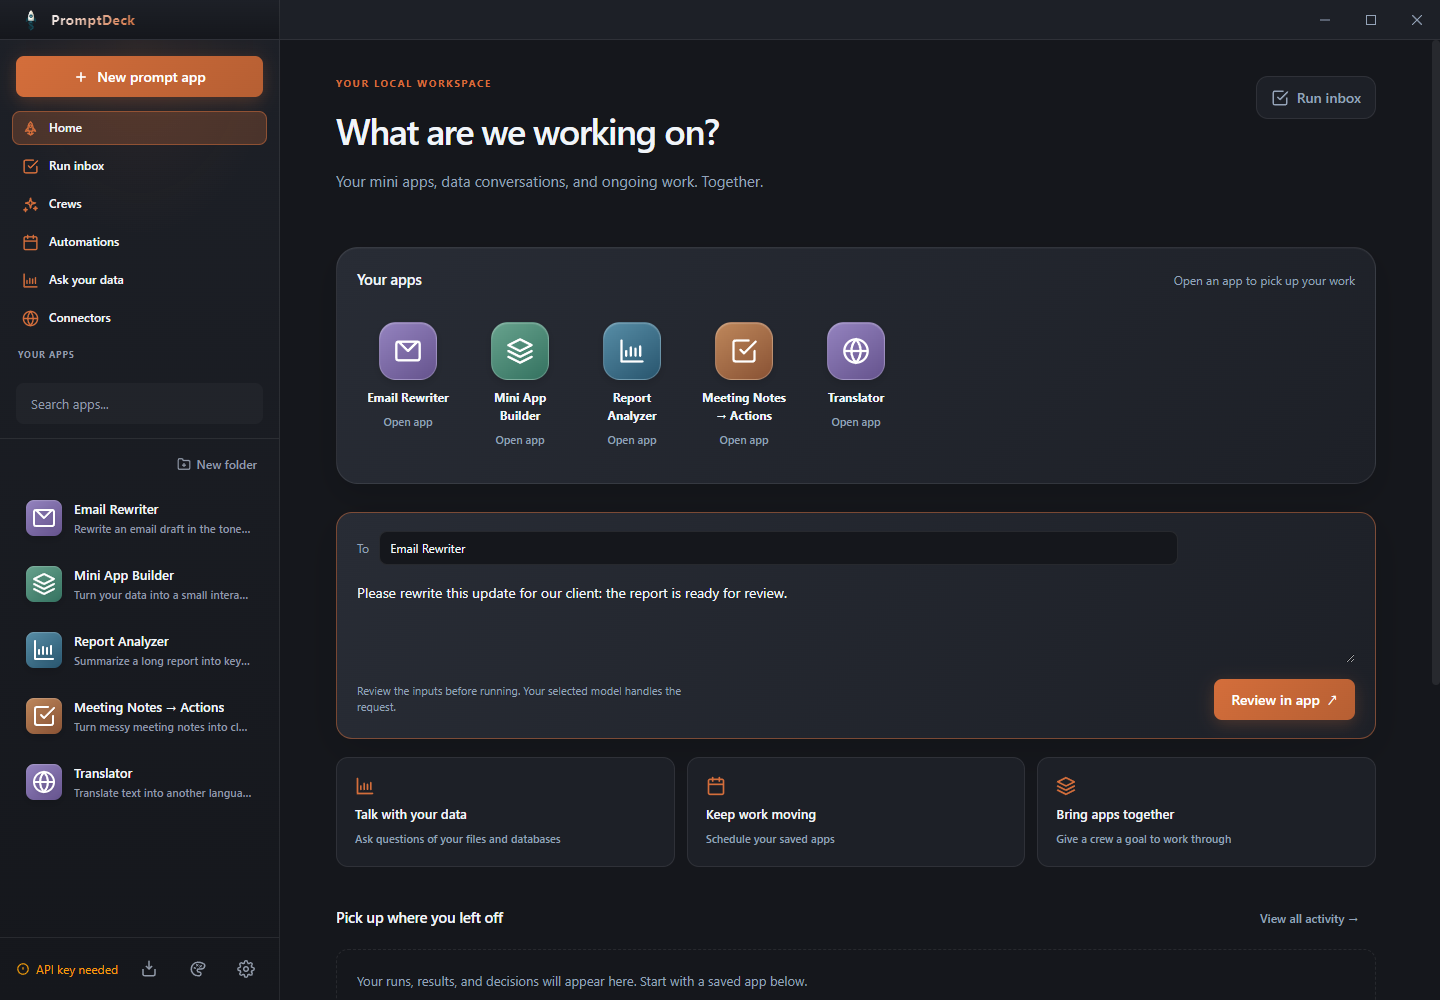Screen dimensions: 1440x1000
Task: Open the Talk with your data card
Action: (506, 812)
